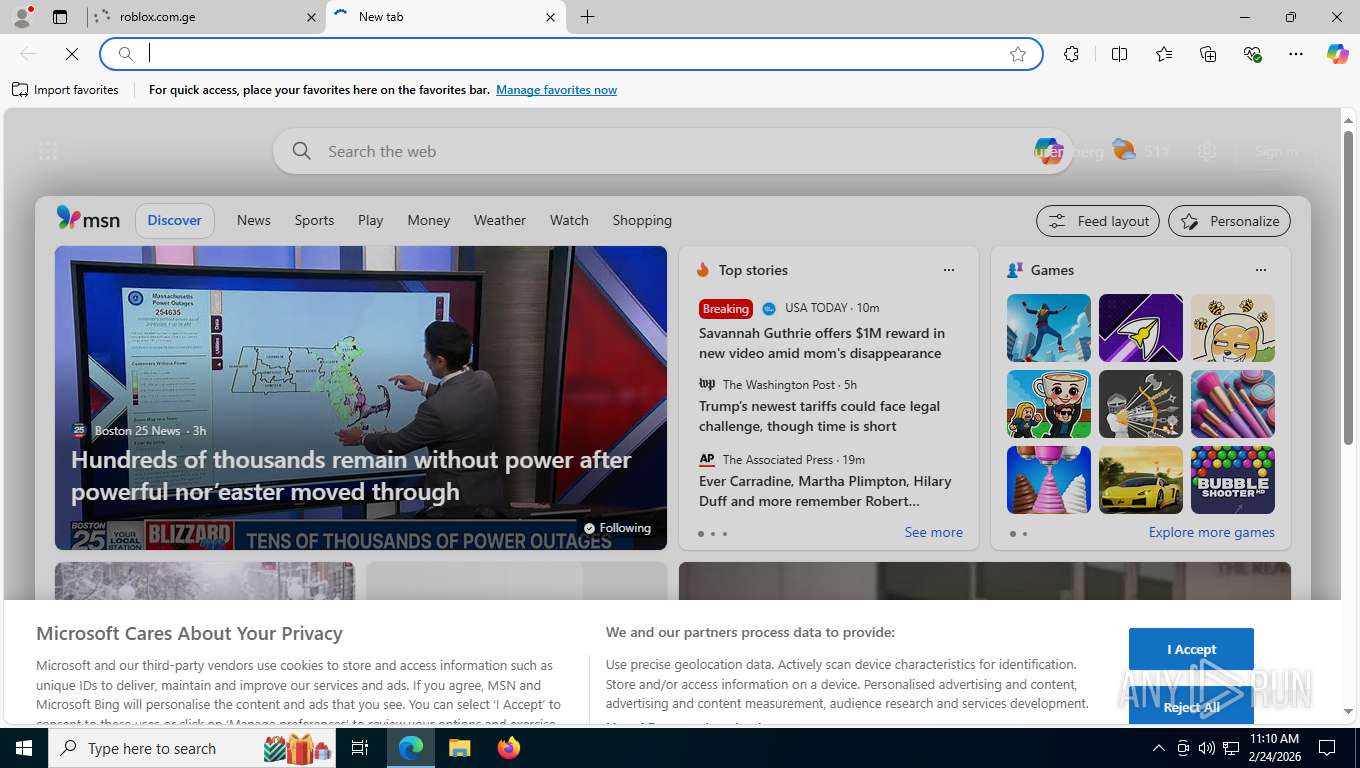Open Ever Carradine Robert story
This screenshot has height=768, width=1360.
[825, 491]
